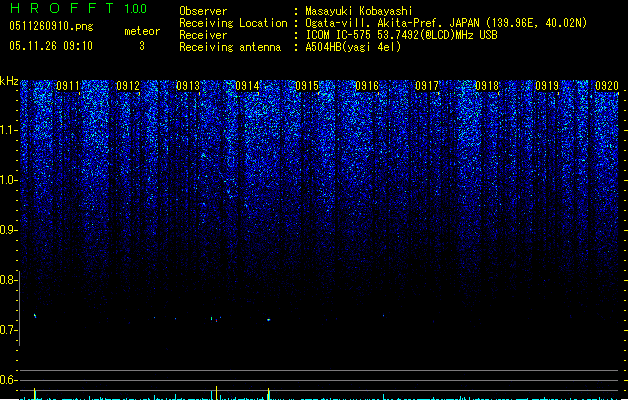Click the 0920 time marker

tap(607, 86)
